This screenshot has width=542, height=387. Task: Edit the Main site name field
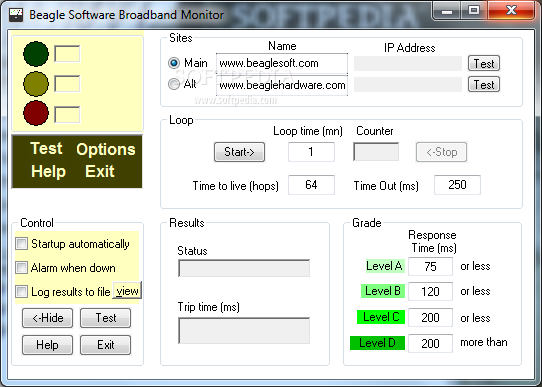click(282, 64)
